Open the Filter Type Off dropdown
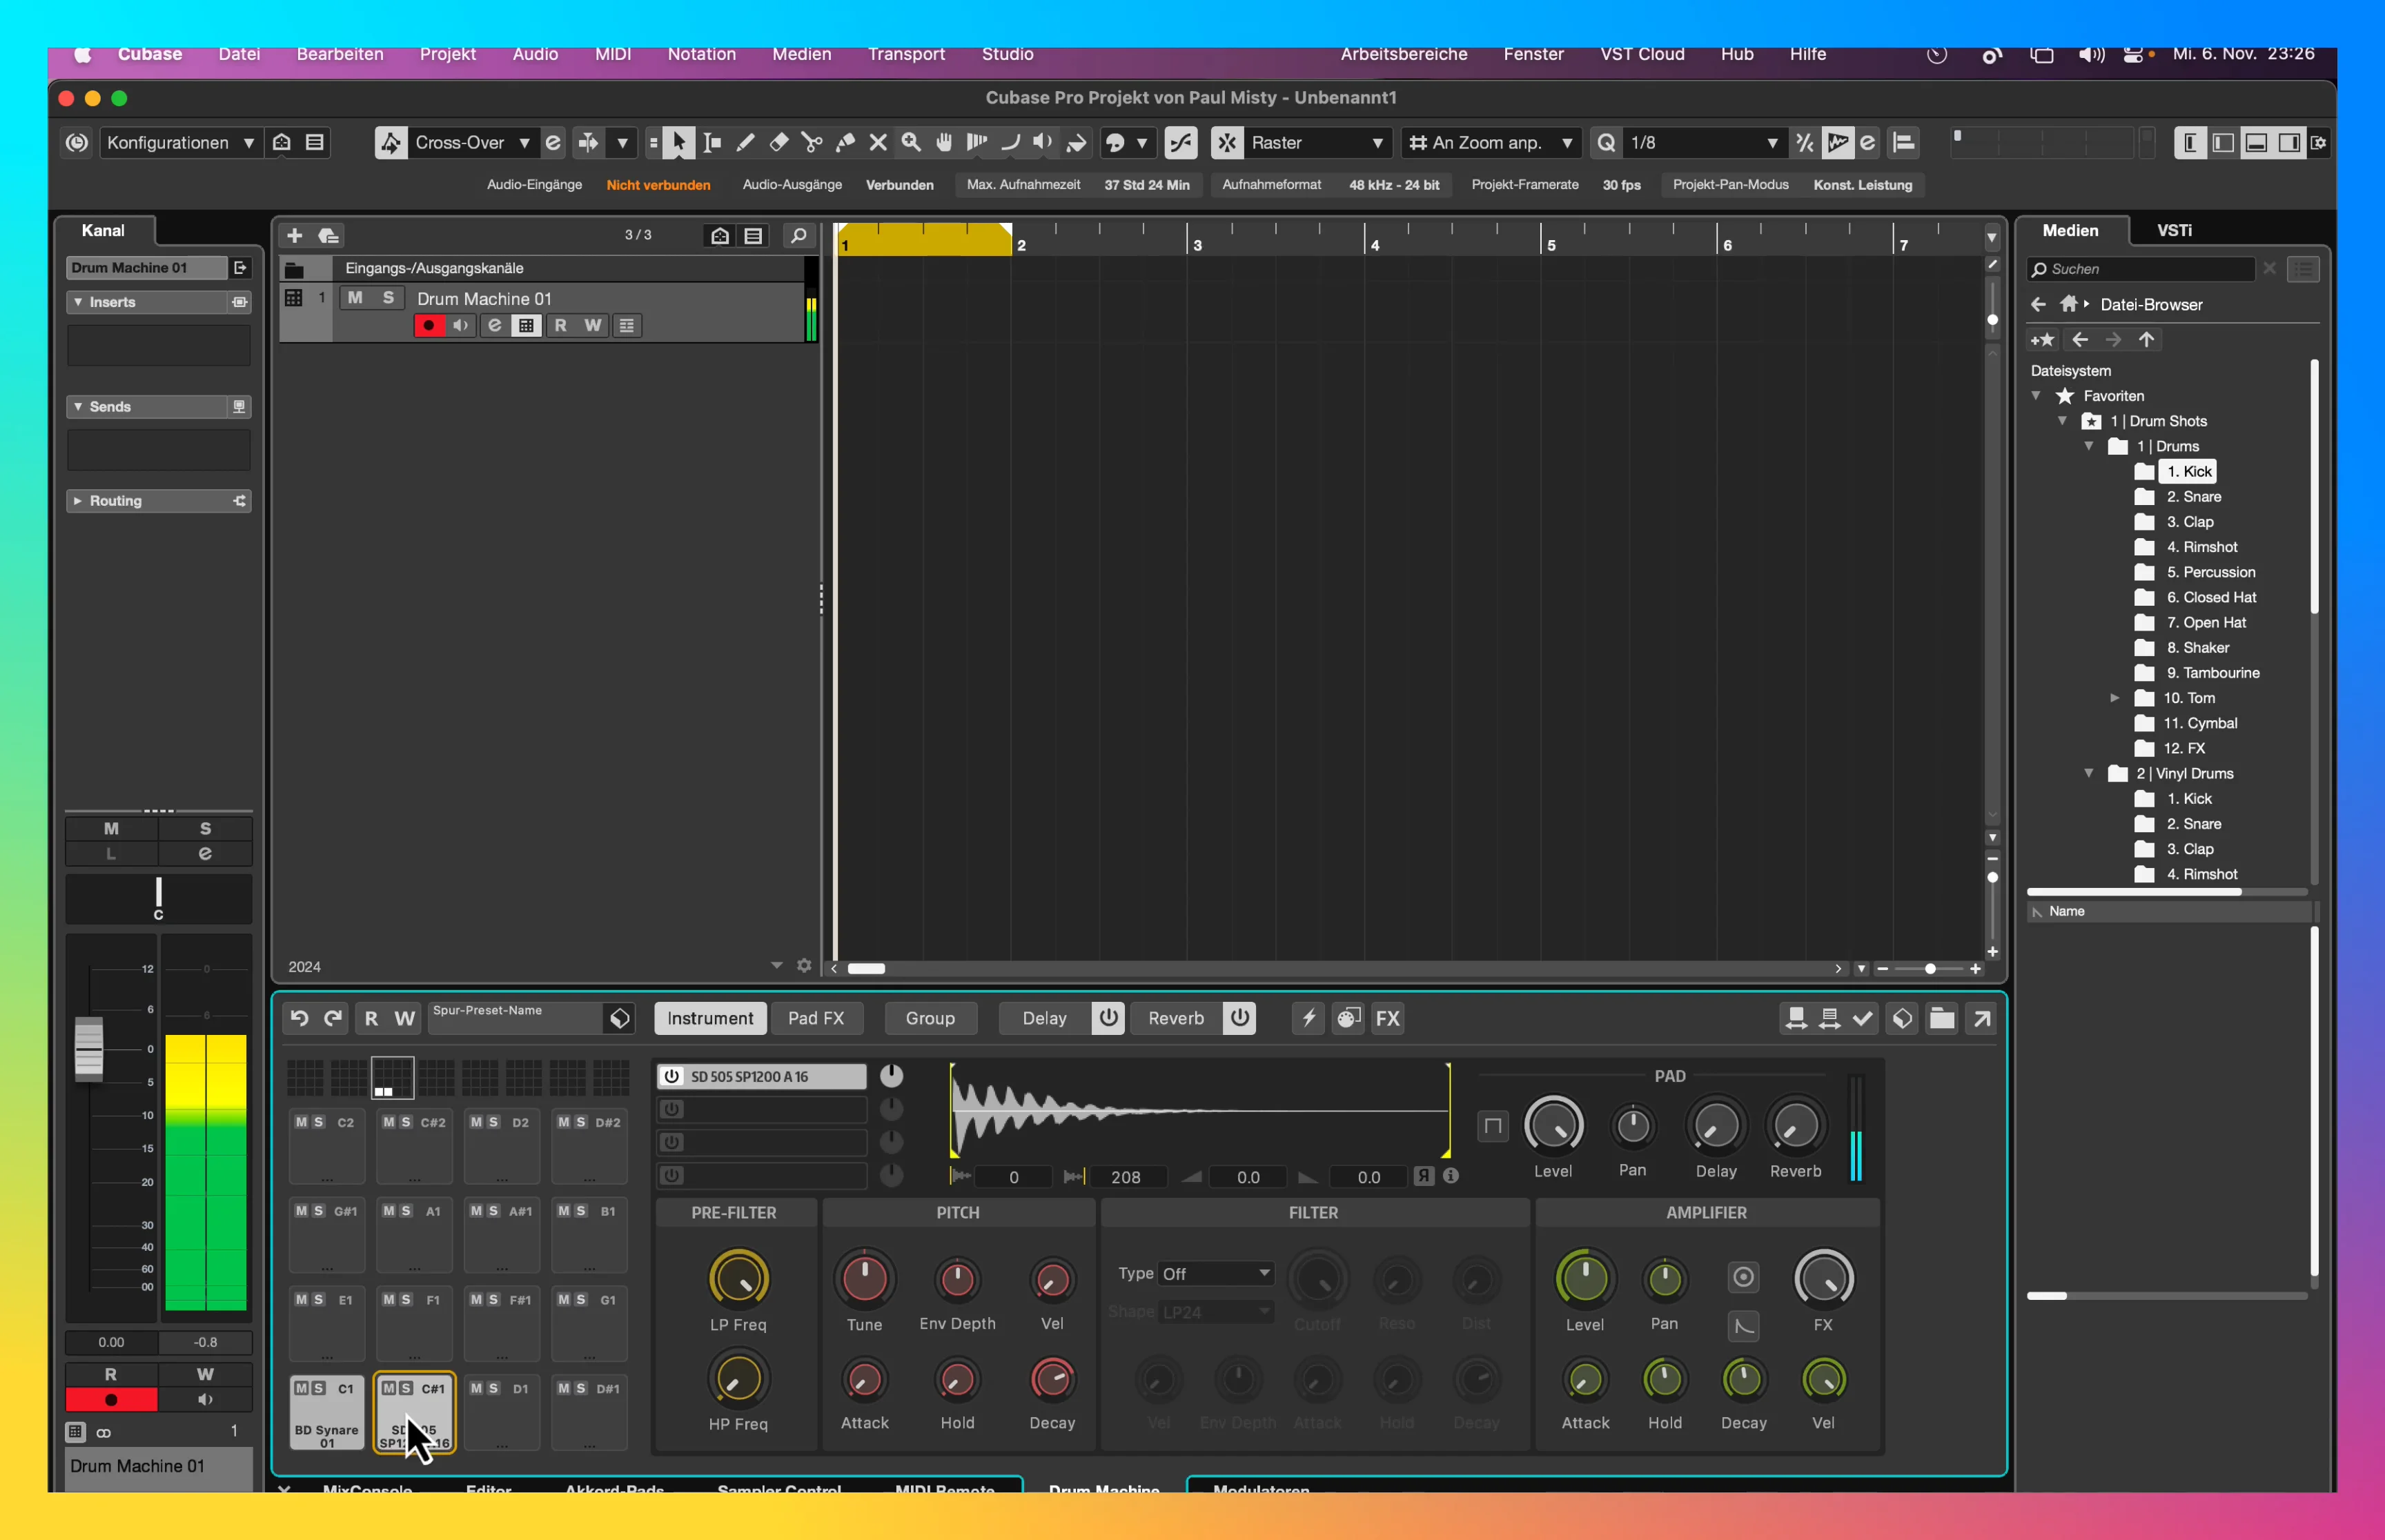Viewport: 2385px width, 1540px height. coord(1216,1273)
